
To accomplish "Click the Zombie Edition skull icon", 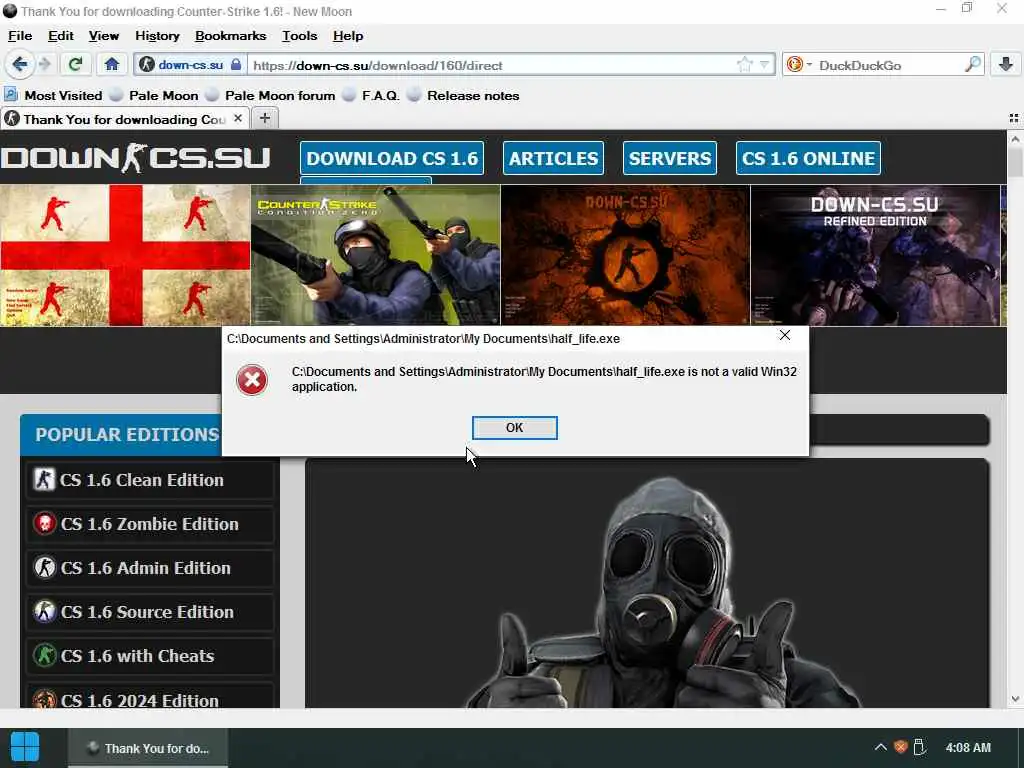I will click(44, 524).
